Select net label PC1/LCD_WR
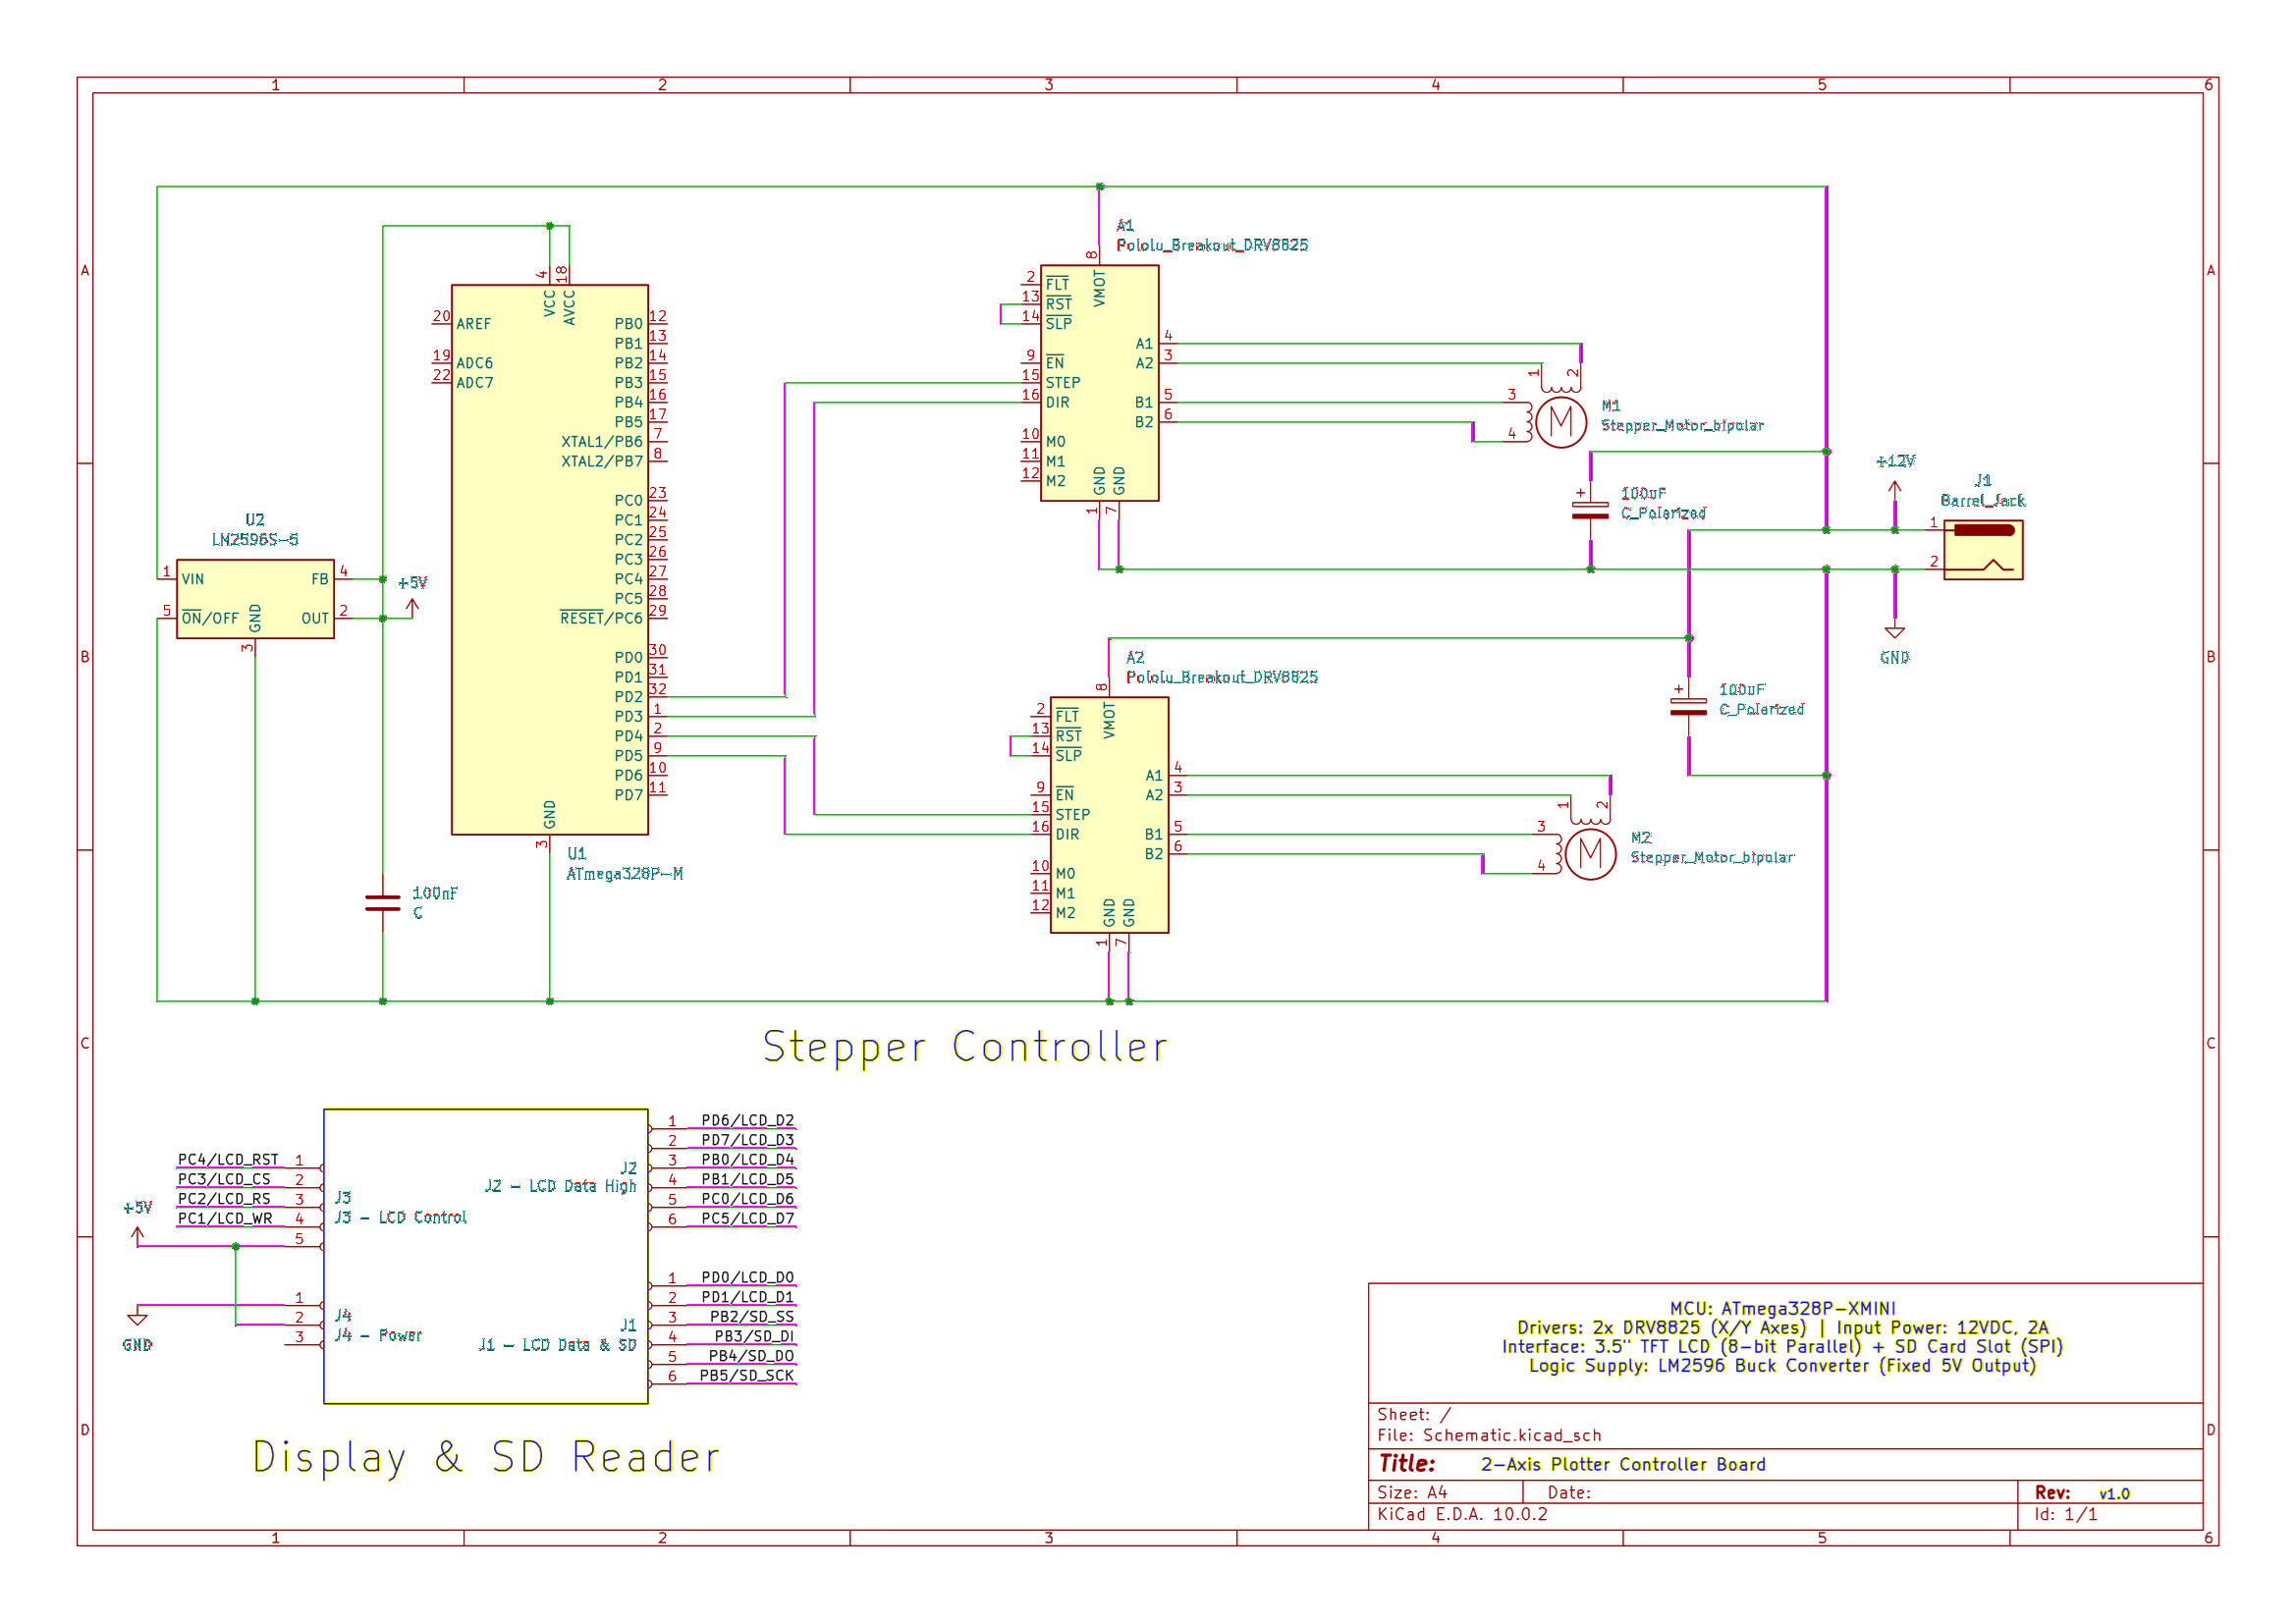Image resolution: width=2296 pixels, height=1623 pixels. click(225, 1218)
